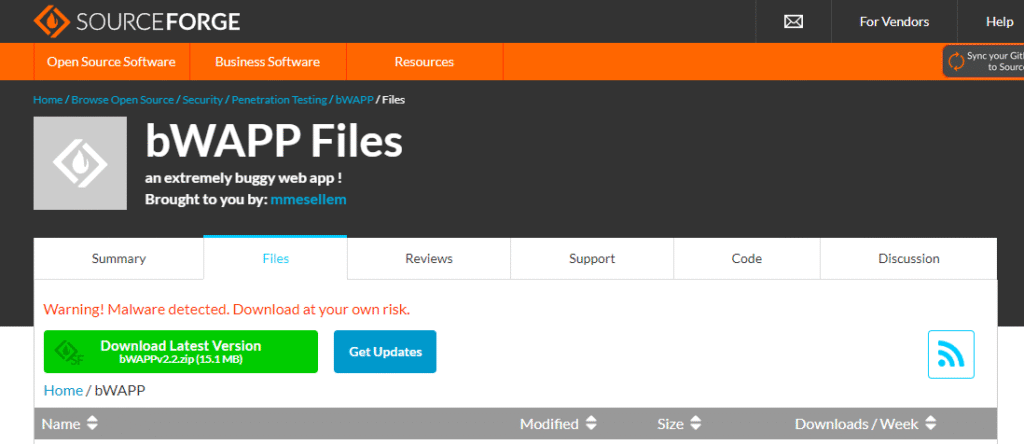The width and height of the screenshot is (1024, 444).
Task: Open the Summary tab
Action: pyautogui.click(x=119, y=258)
